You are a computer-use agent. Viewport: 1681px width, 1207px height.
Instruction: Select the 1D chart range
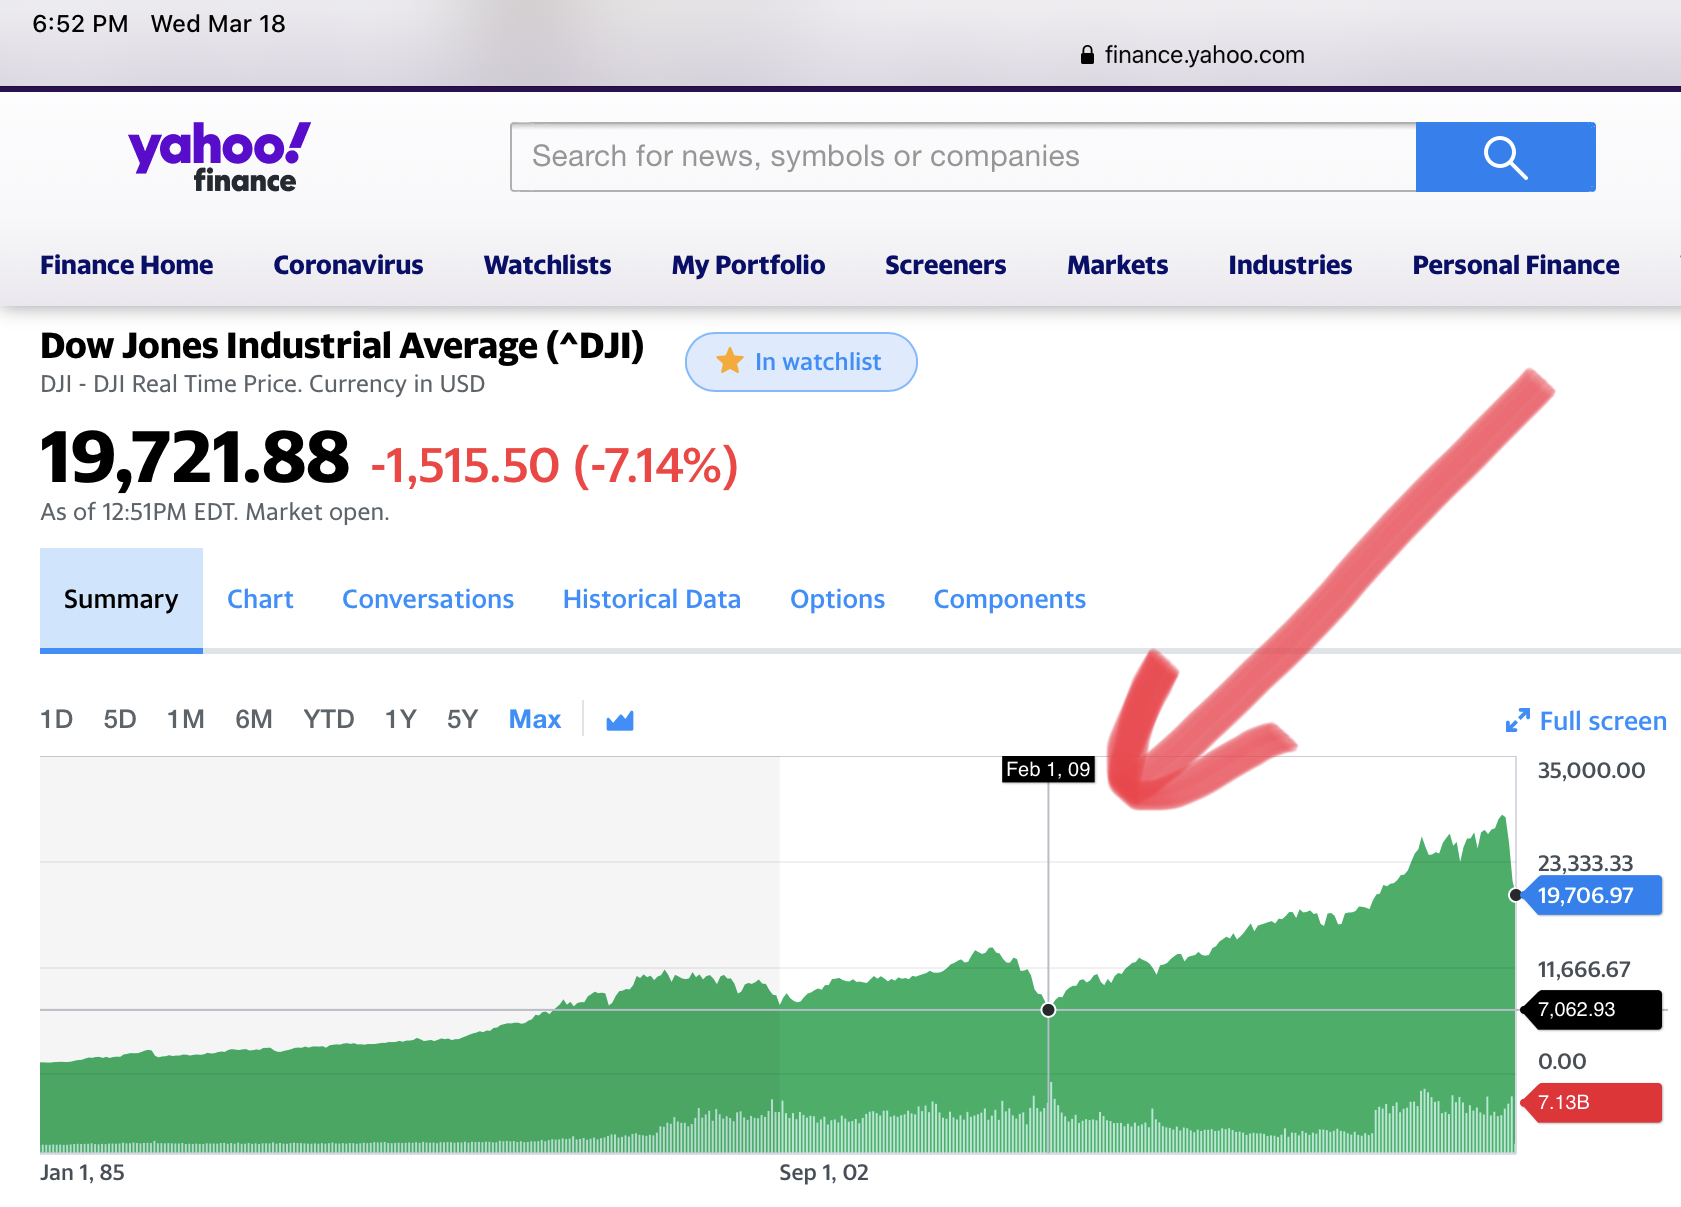click(56, 720)
